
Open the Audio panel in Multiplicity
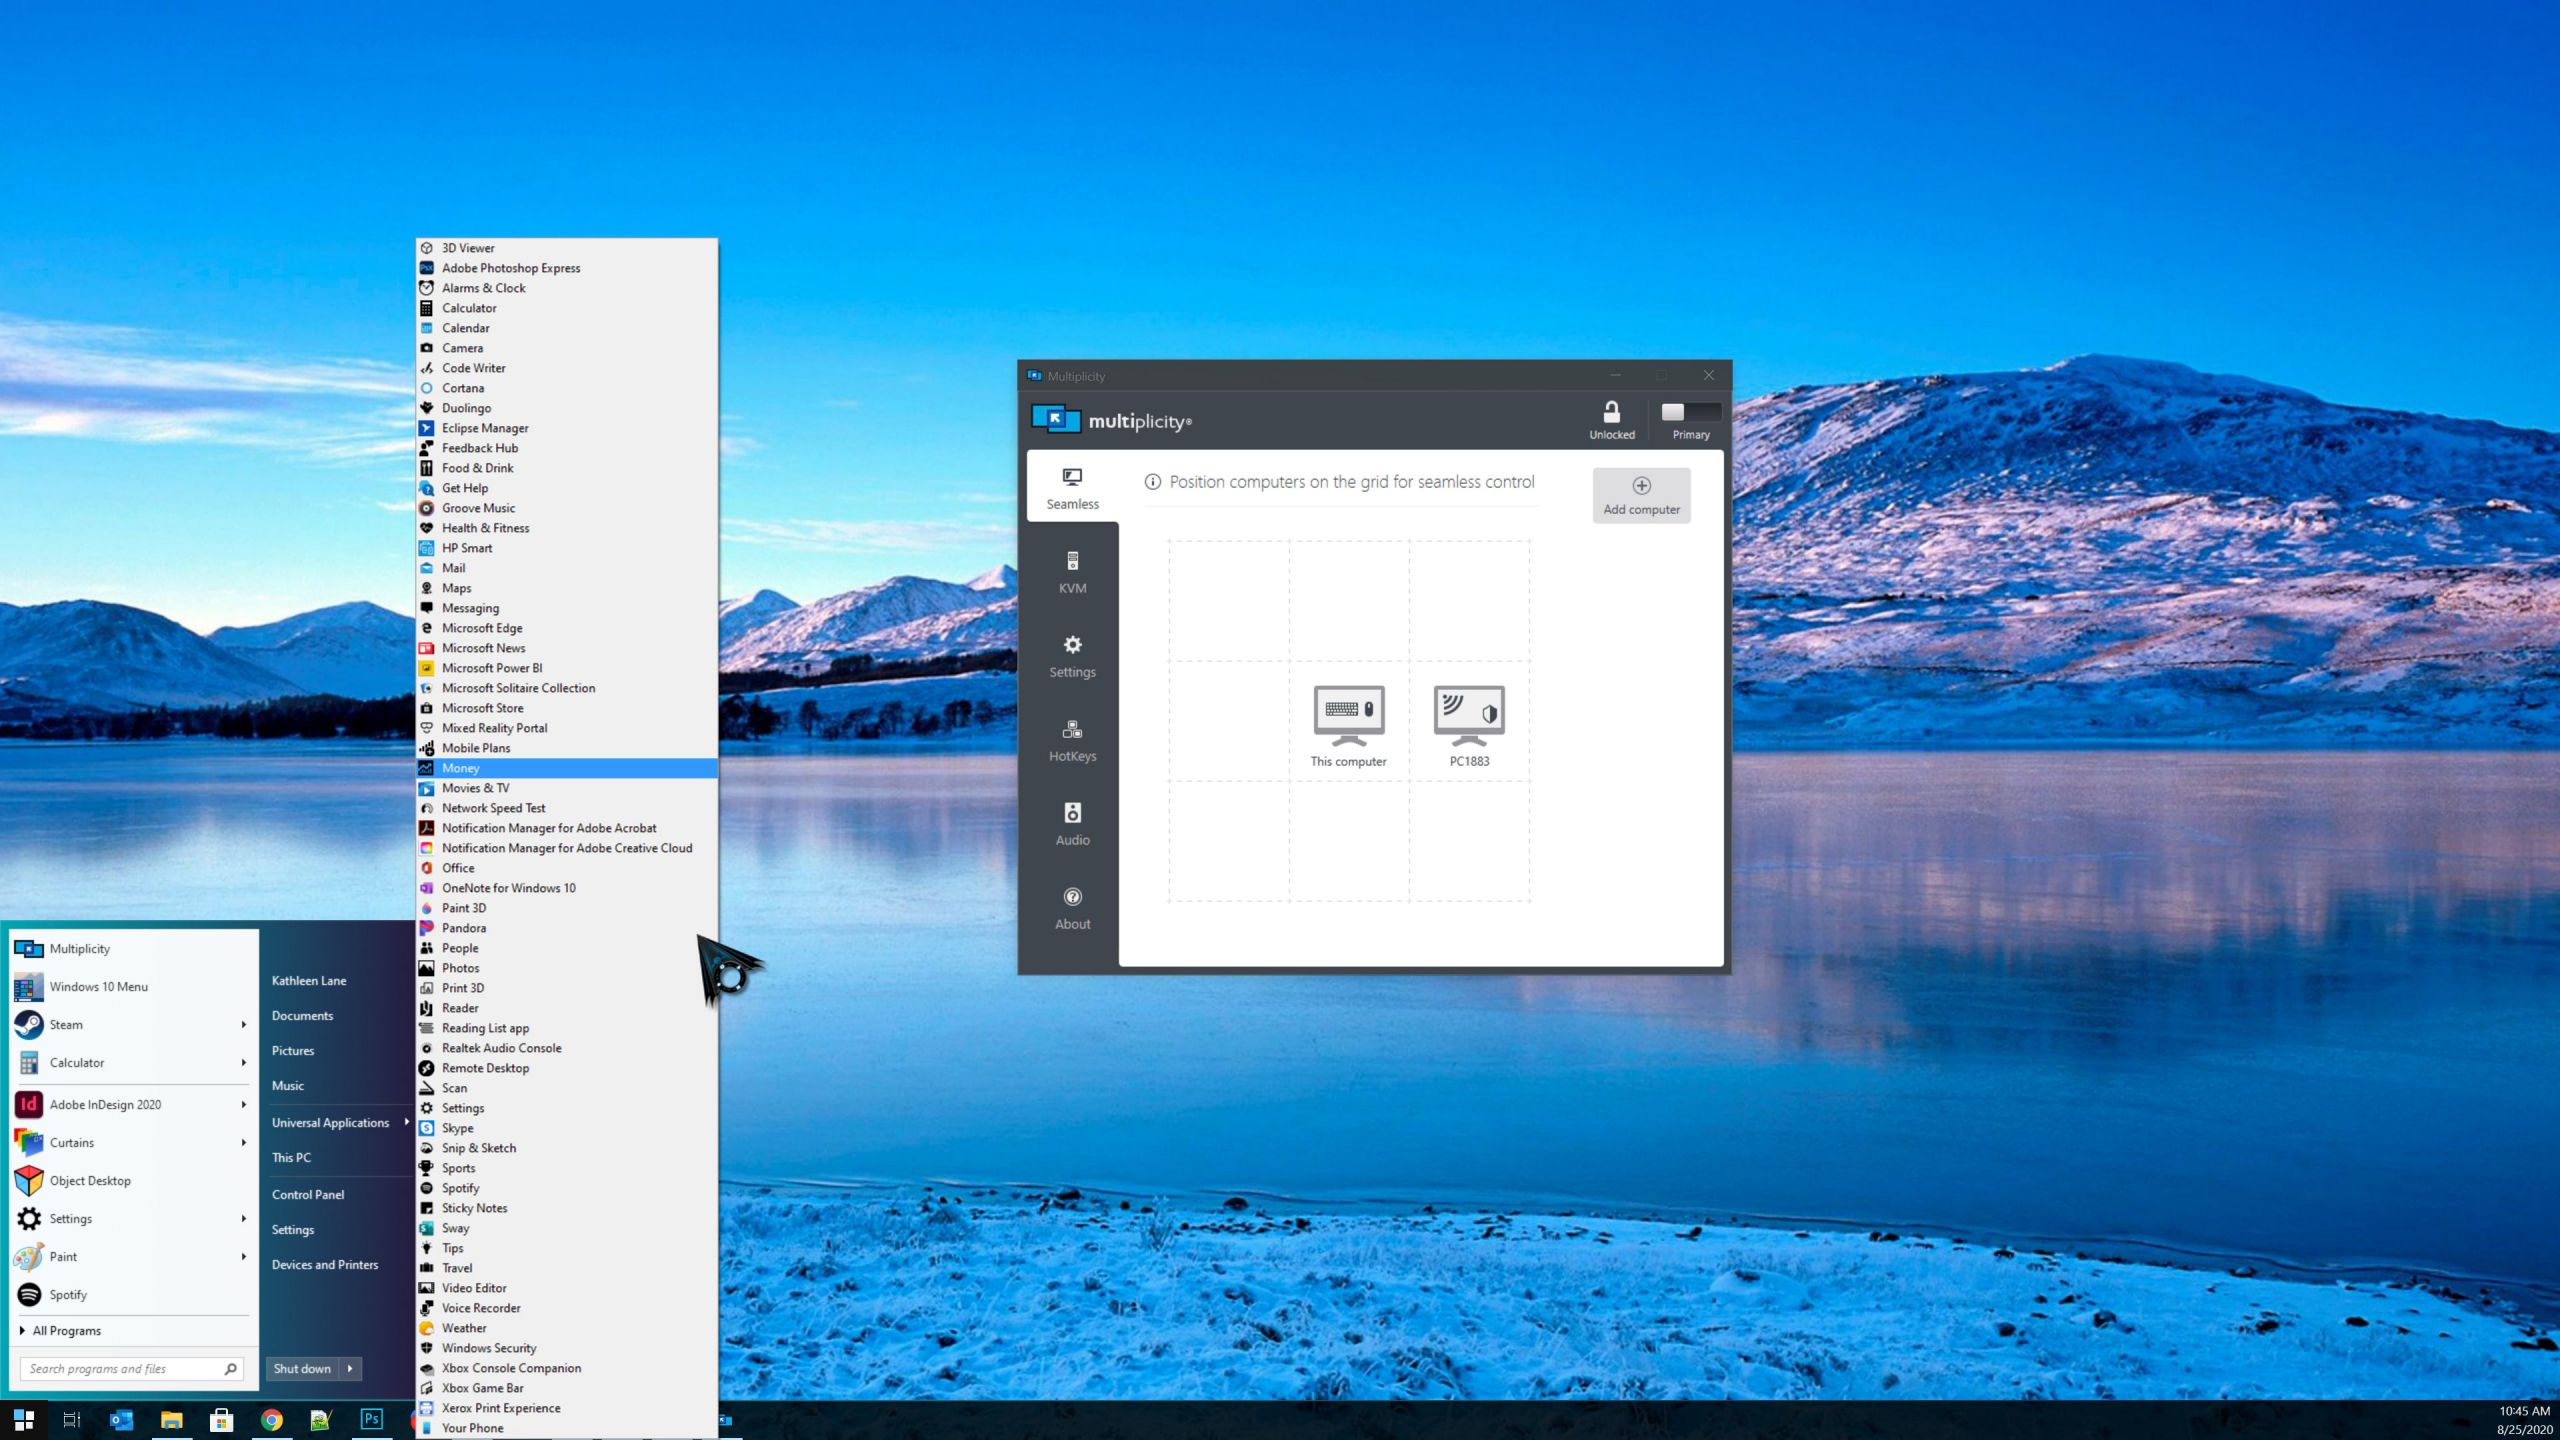tap(1072, 824)
